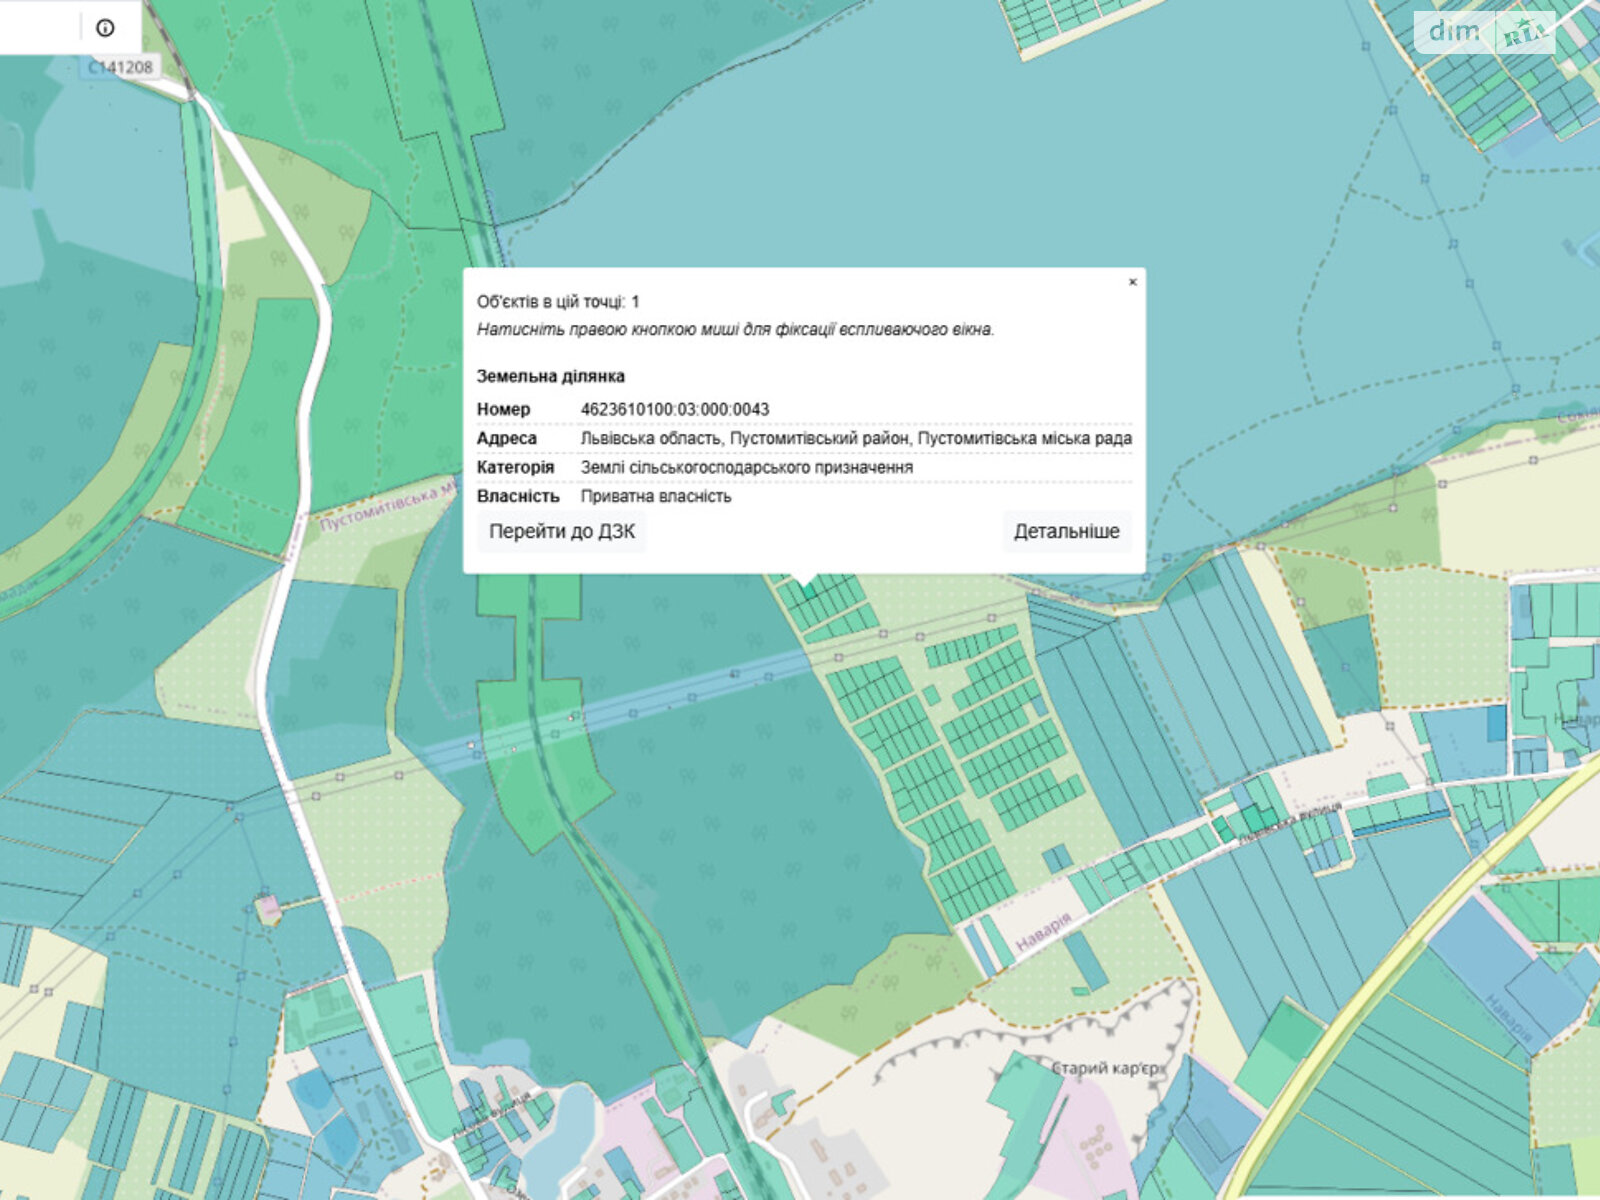Click the 'Номер' field label
Screen dimensions: 1600x1200
pyautogui.click(x=504, y=409)
